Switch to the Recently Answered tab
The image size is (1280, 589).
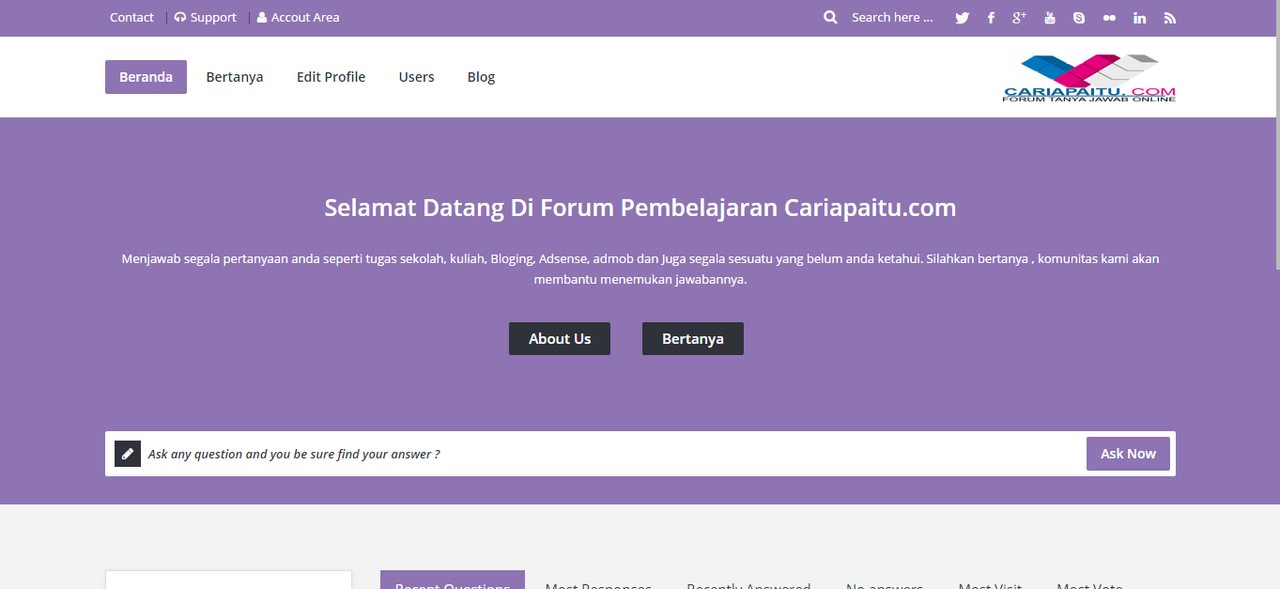tap(749, 584)
